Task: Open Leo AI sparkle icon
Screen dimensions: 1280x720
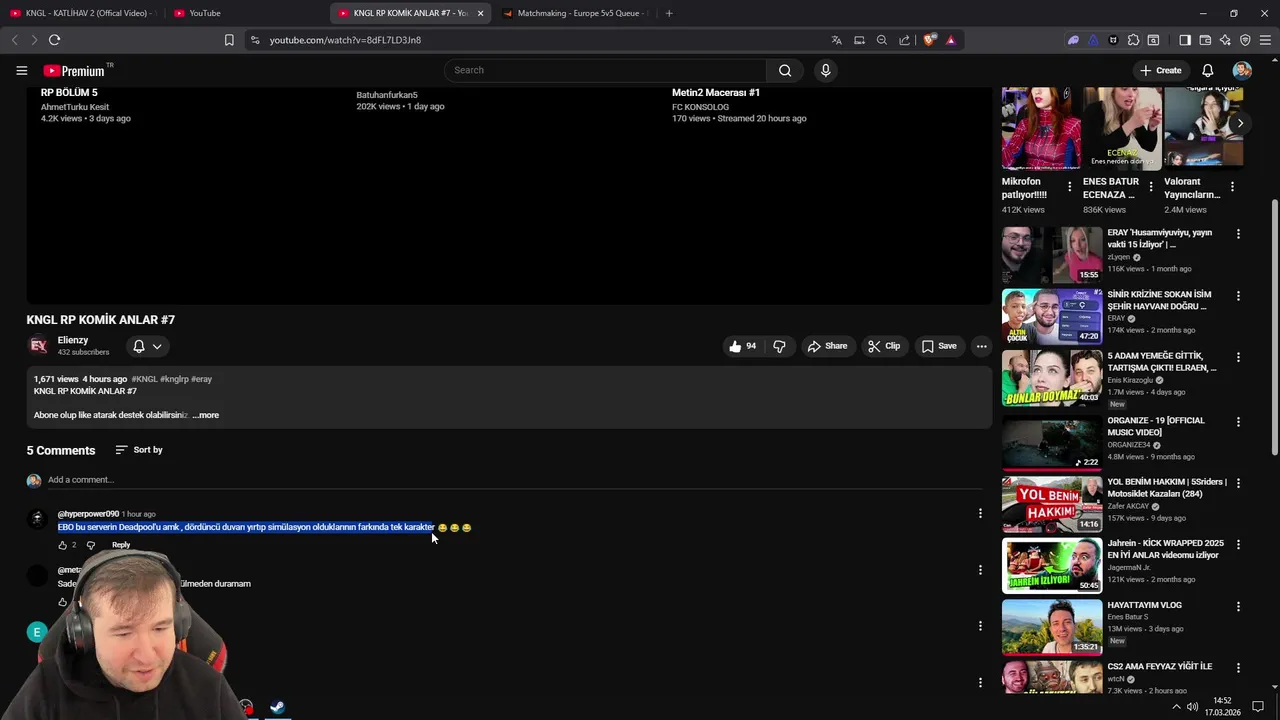Action: pyautogui.click(x=1225, y=40)
